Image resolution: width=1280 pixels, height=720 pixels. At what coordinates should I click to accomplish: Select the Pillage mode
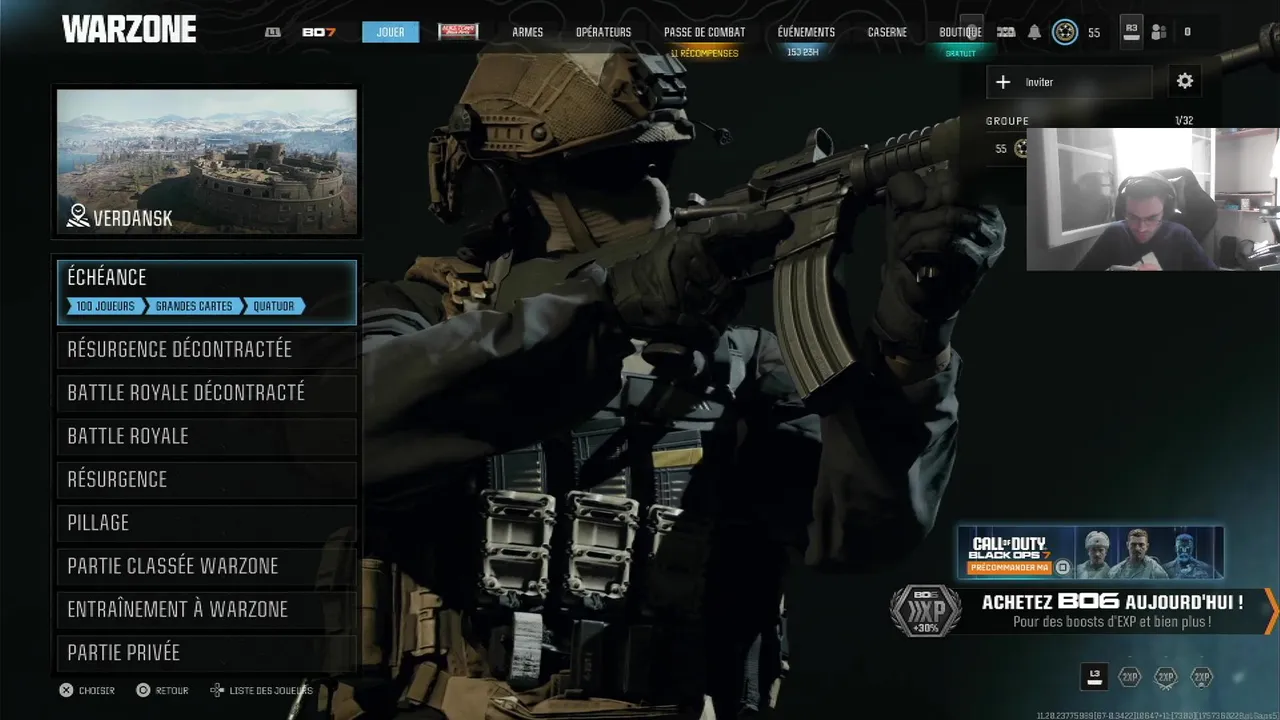coord(207,523)
